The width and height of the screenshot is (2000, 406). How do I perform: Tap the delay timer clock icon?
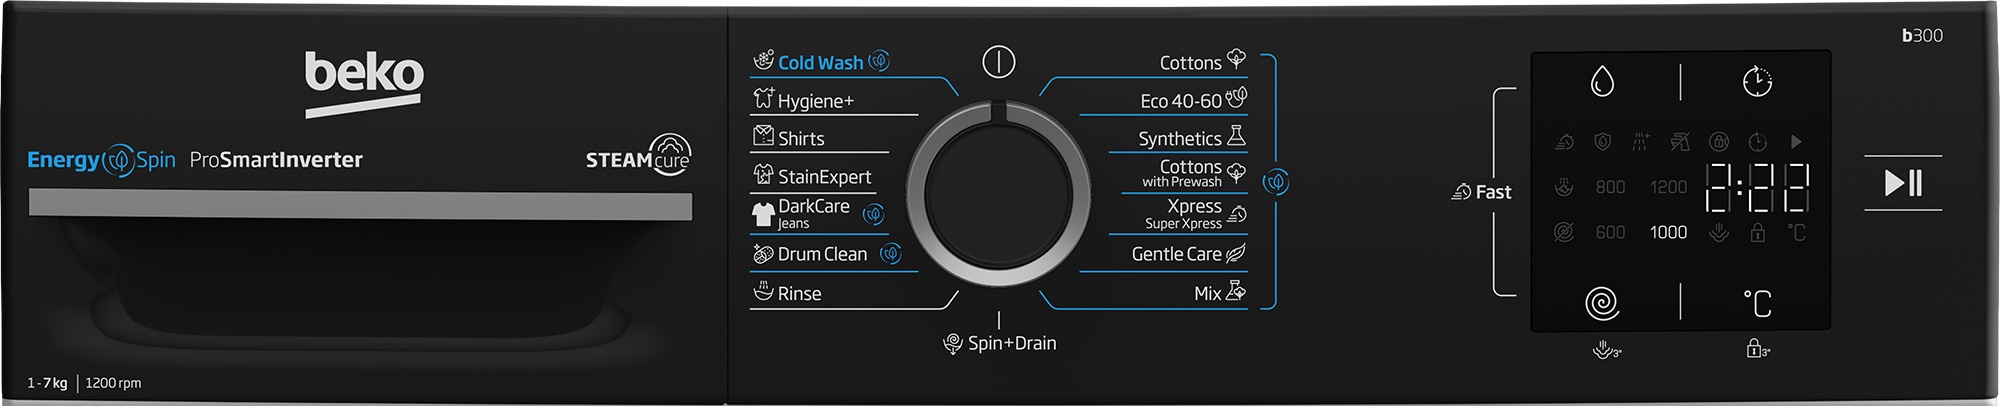(1757, 82)
